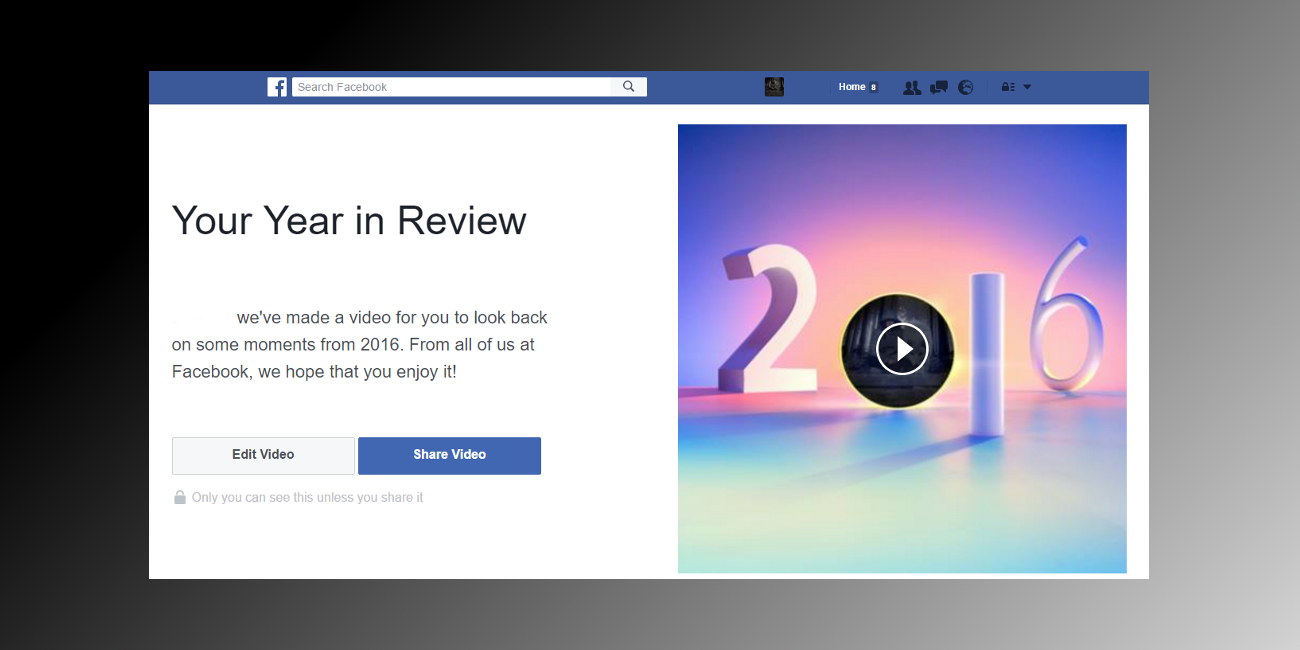The image size is (1300, 650).
Task: Open the privacy shortcuts lock icon
Action: (x=1008, y=87)
